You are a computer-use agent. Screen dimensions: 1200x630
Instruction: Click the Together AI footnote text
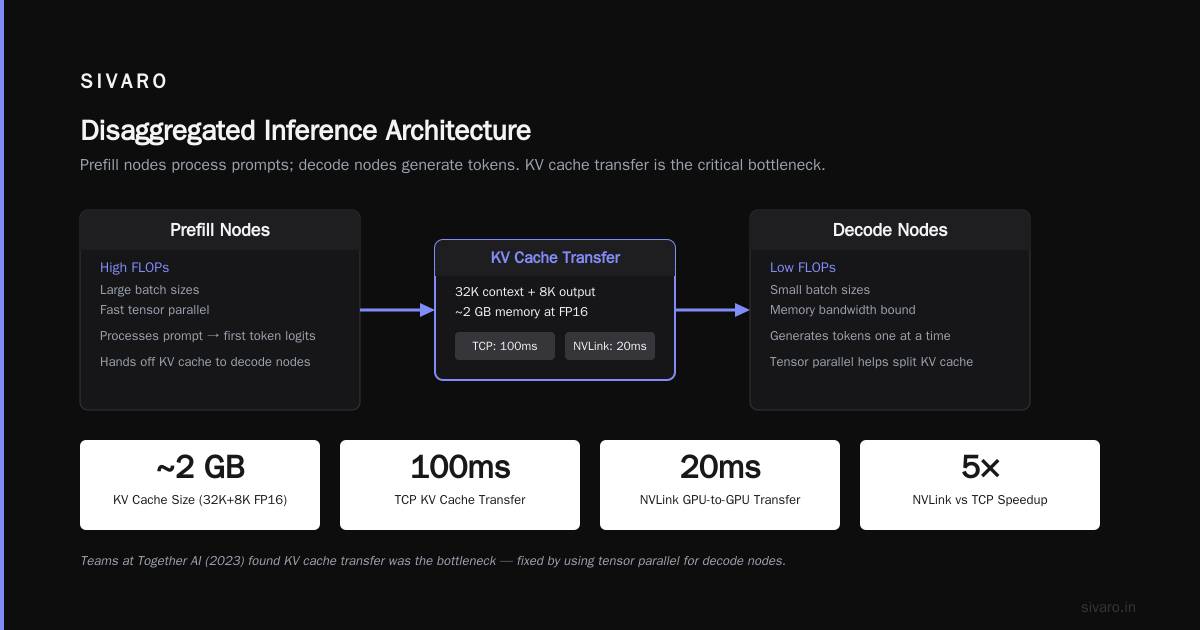click(x=433, y=561)
